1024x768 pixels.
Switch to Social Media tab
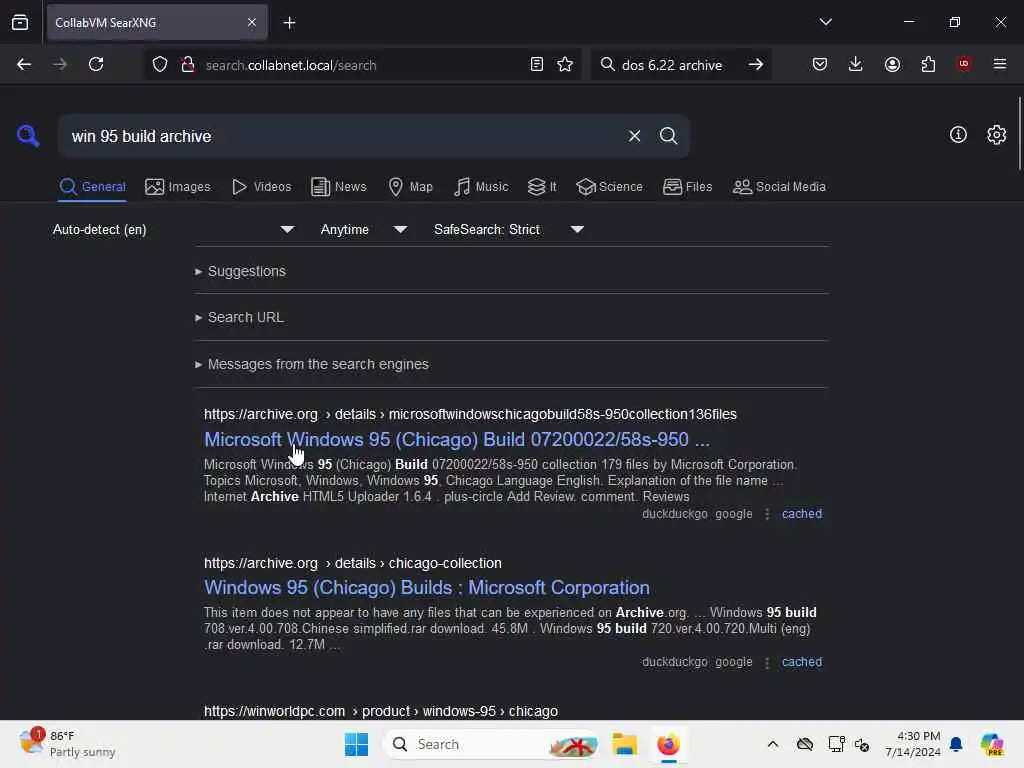pos(779,187)
